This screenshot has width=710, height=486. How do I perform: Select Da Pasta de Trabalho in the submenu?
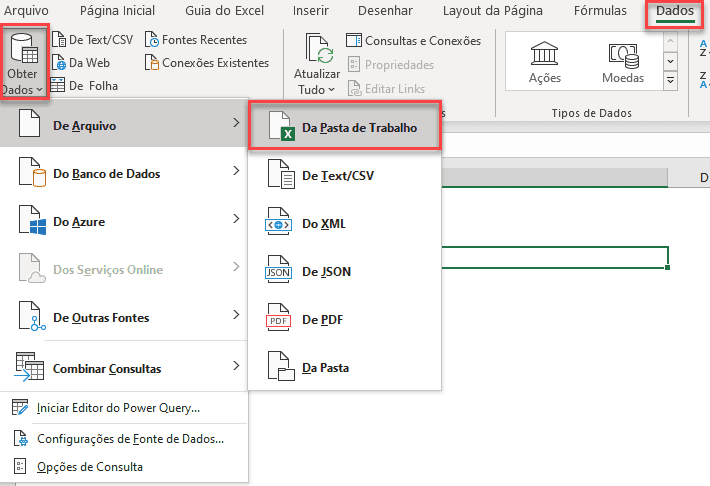(345, 126)
